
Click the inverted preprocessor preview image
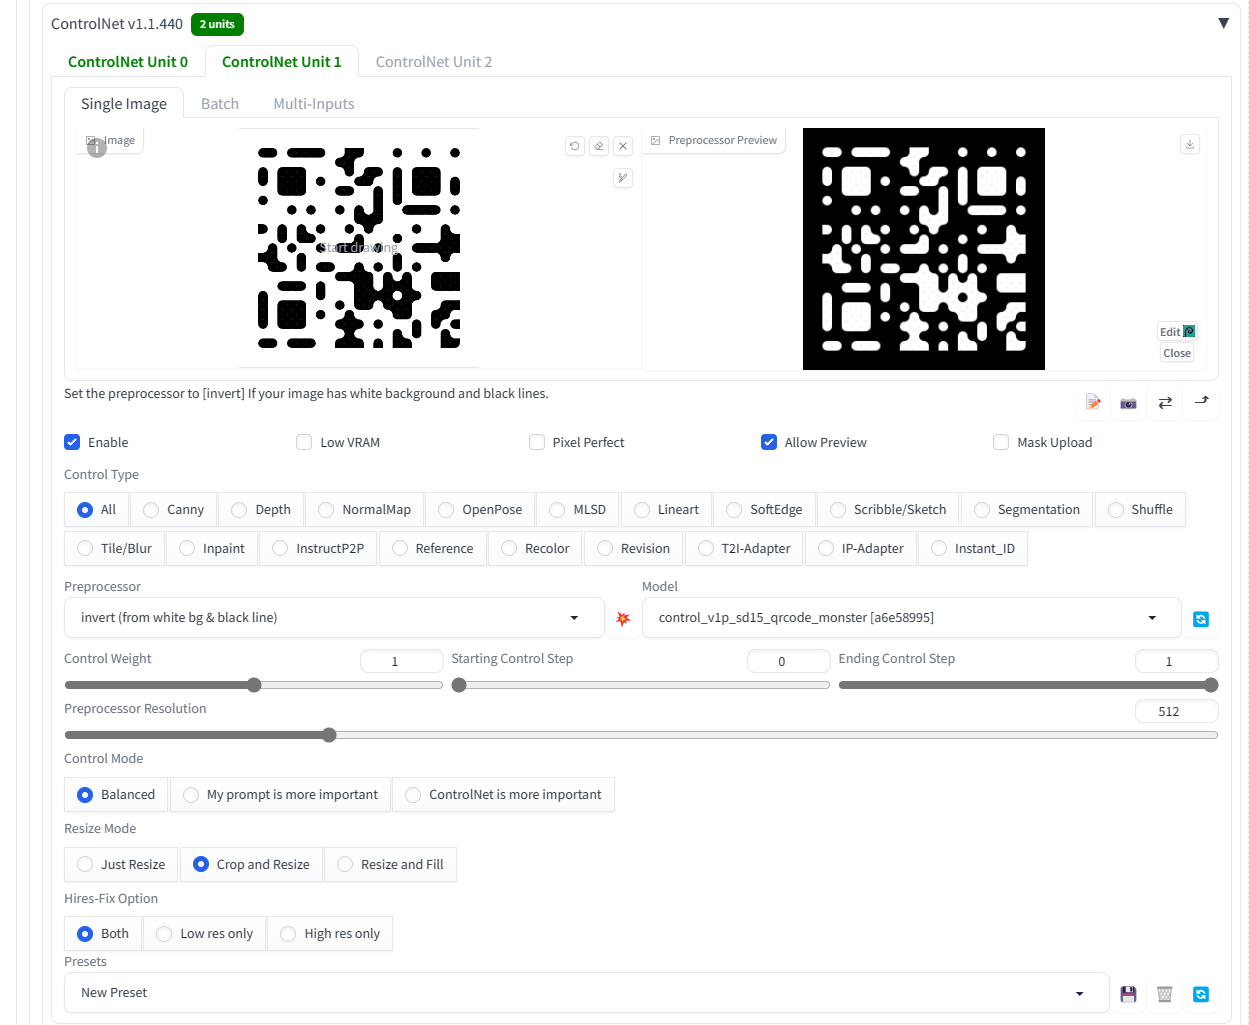[x=924, y=249]
